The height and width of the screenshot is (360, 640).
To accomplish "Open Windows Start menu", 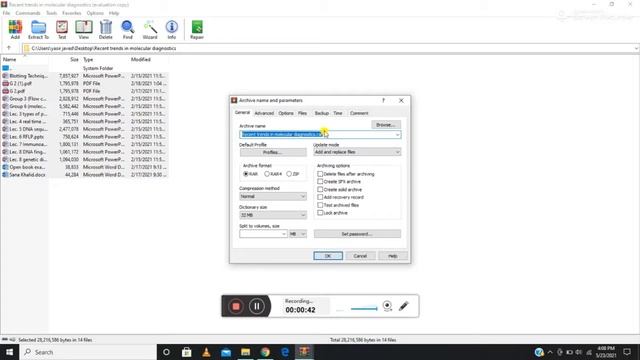I will [x=9, y=352].
